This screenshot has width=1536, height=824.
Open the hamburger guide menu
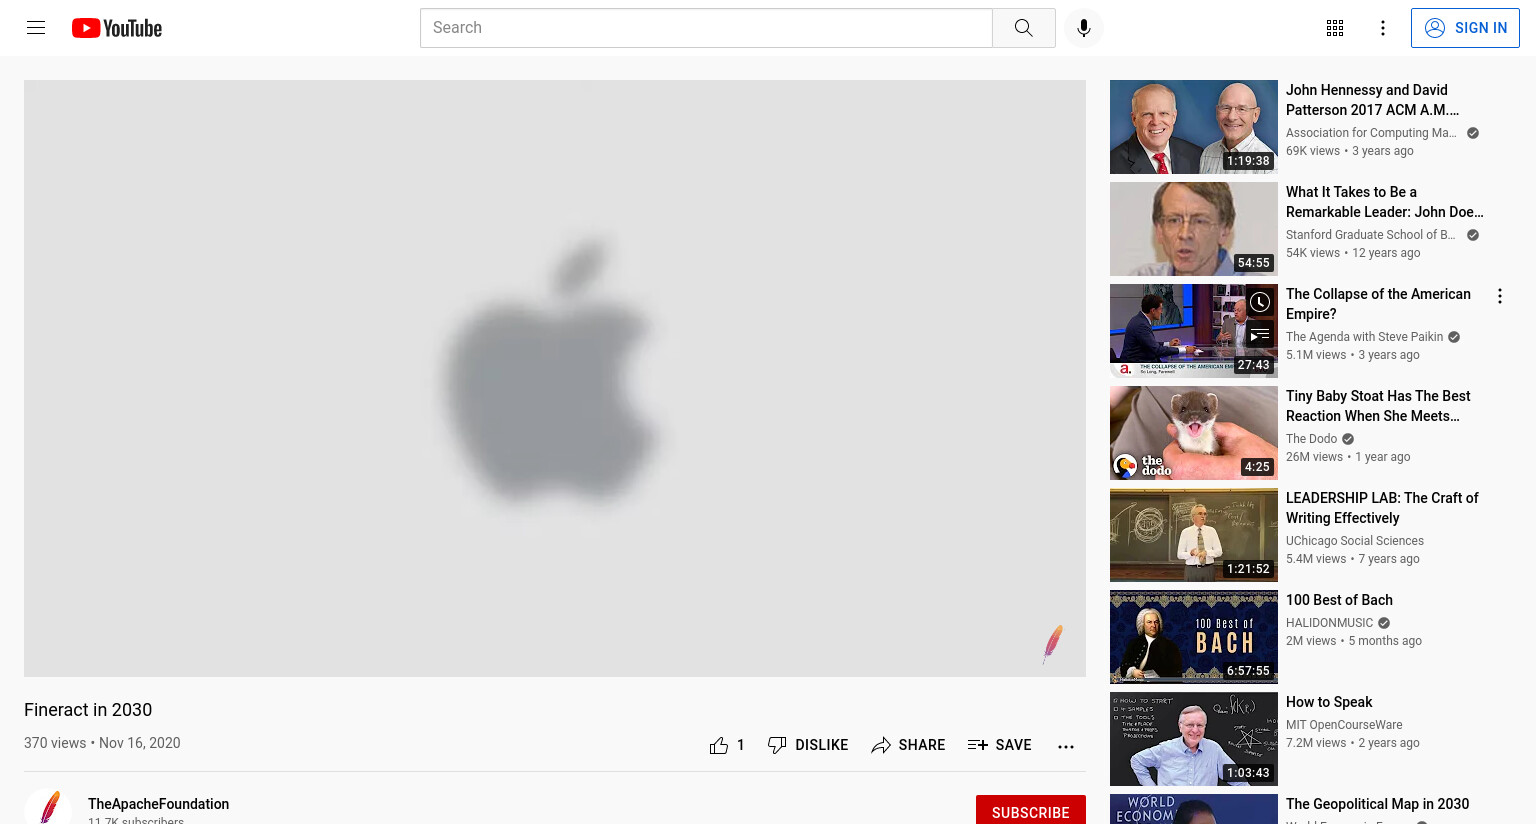click(x=36, y=28)
